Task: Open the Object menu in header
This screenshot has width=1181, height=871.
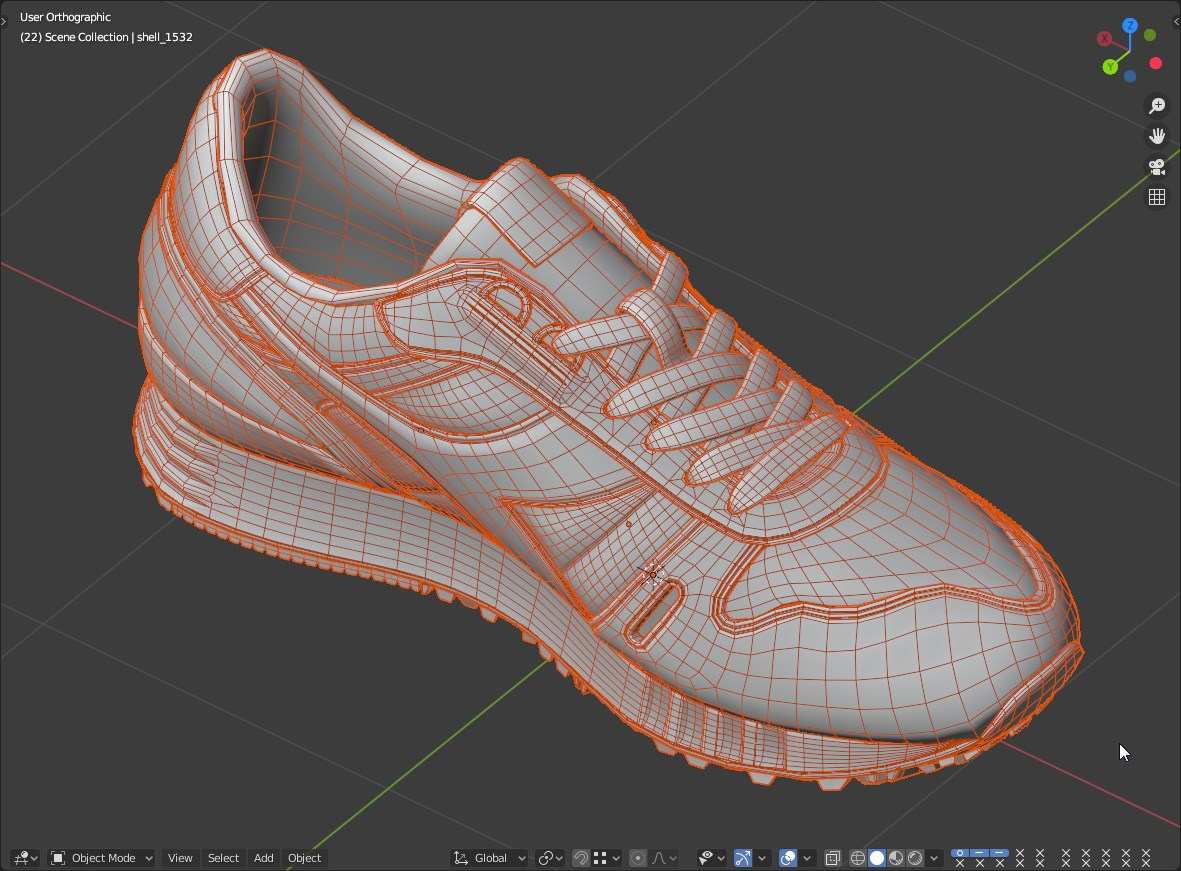Action: 304,858
